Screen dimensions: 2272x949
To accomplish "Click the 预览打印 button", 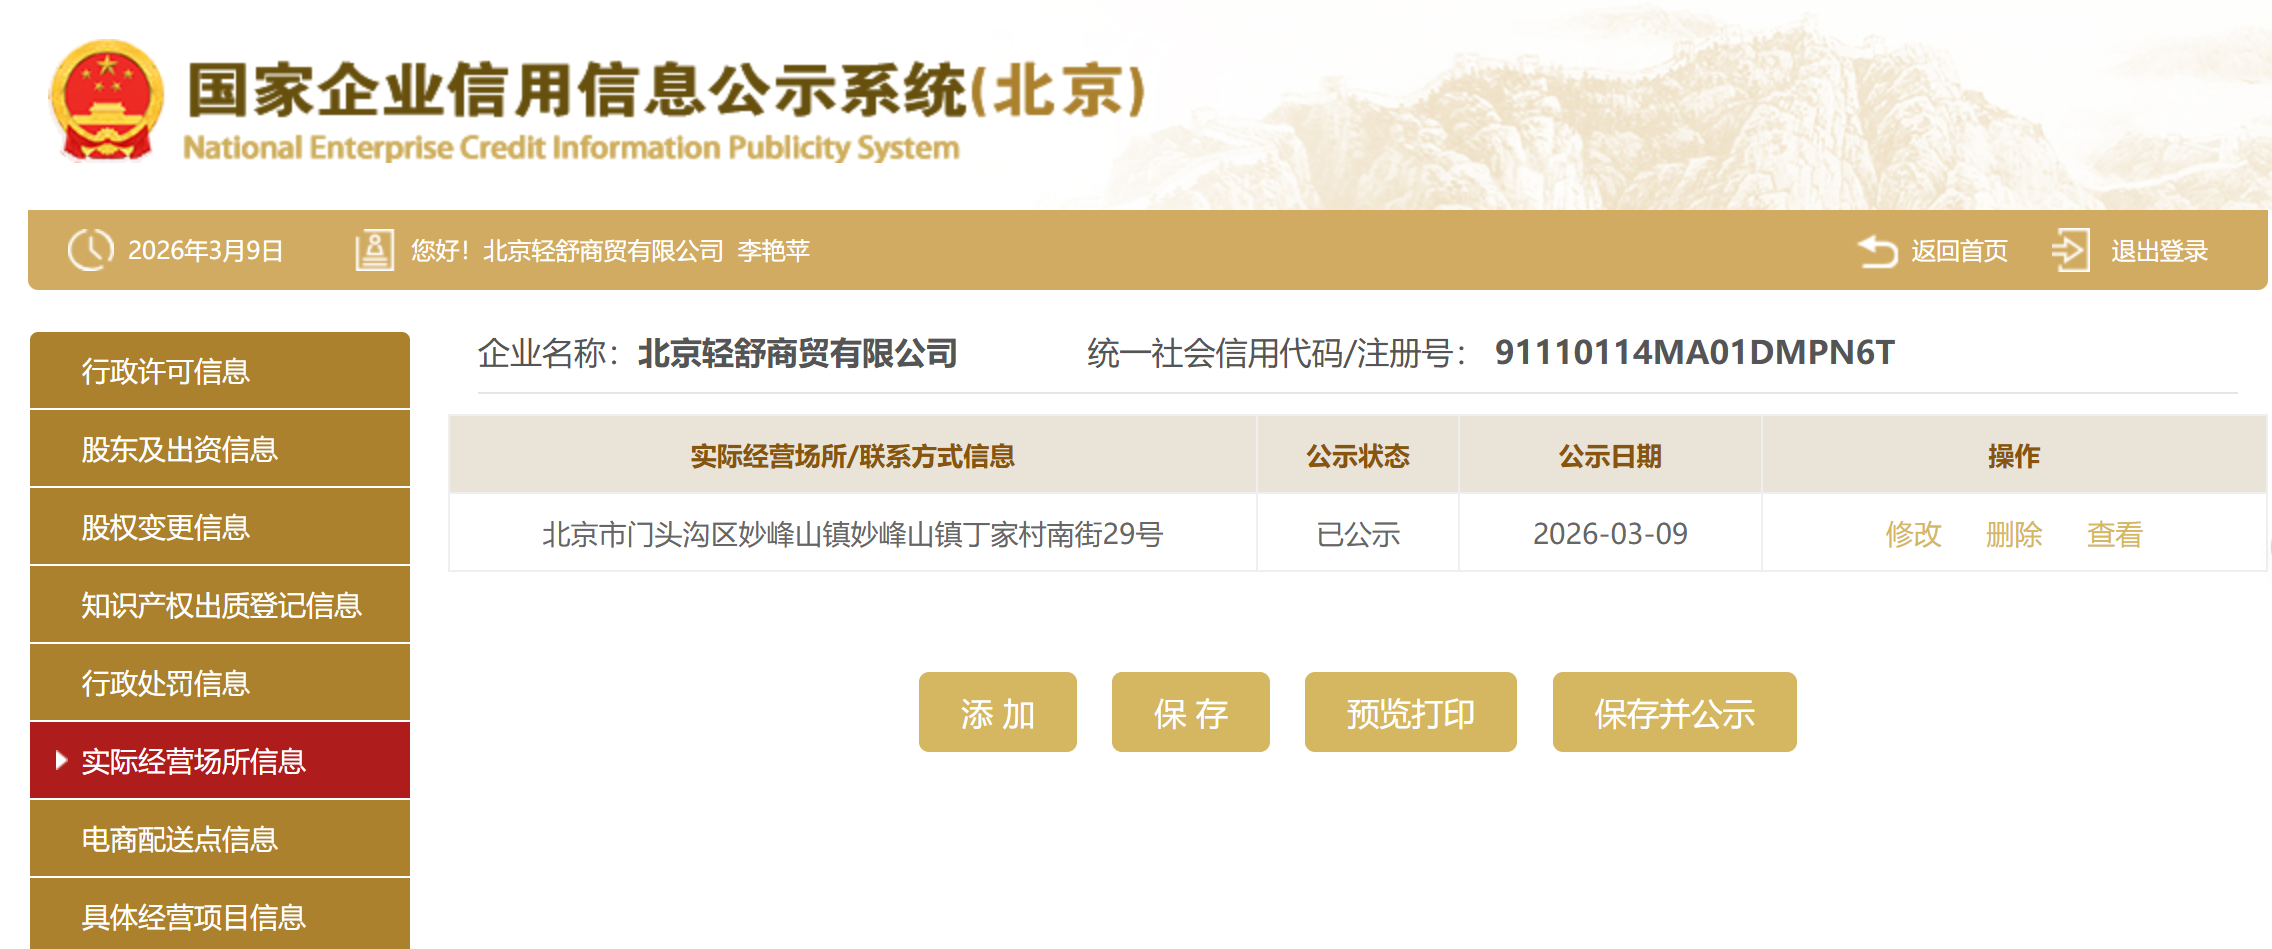I will pos(1411,712).
